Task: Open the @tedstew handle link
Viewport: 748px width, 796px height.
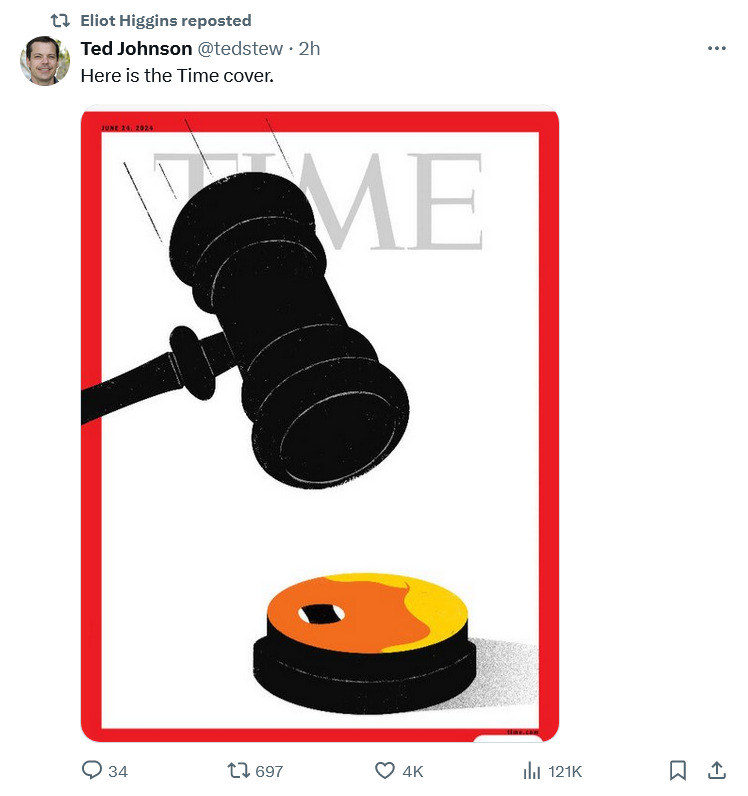Action: [240, 49]
